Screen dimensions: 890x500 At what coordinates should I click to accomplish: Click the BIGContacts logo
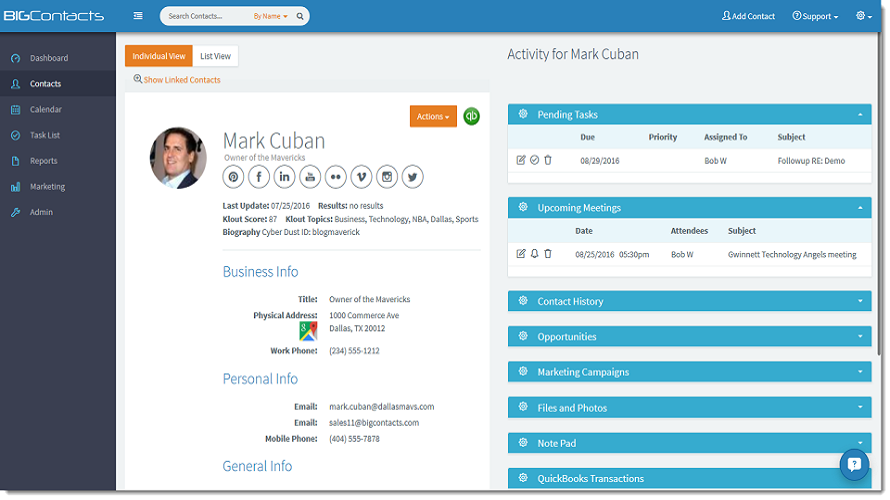54,16
